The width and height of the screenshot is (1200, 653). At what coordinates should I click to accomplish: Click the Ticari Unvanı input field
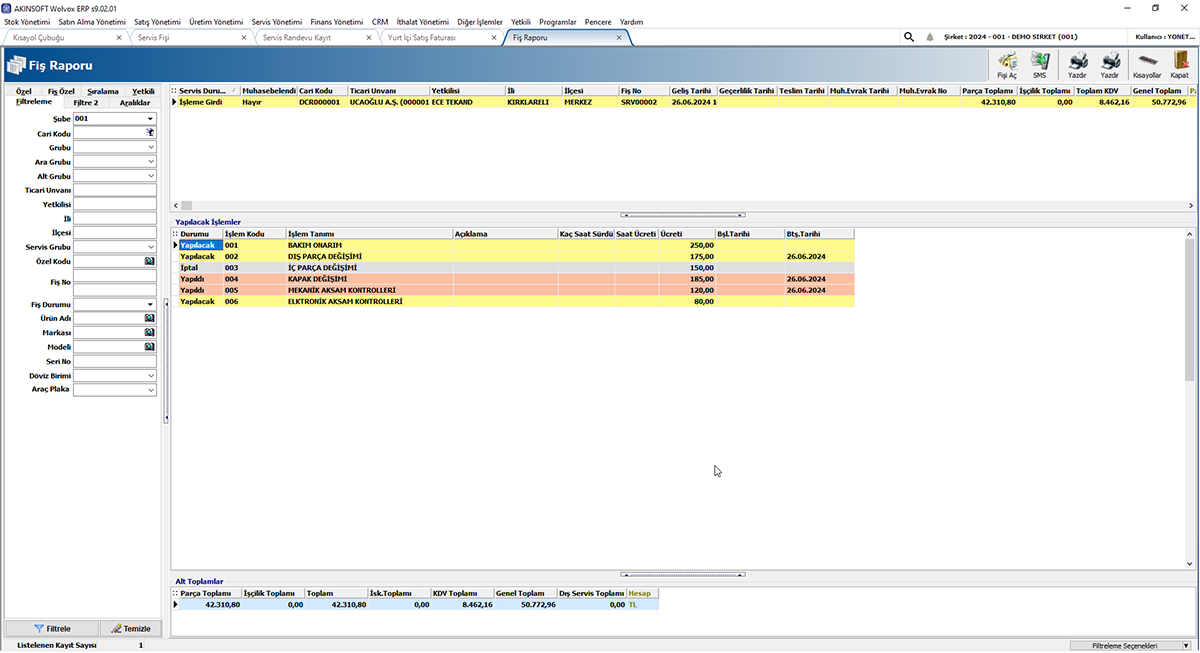115,190
